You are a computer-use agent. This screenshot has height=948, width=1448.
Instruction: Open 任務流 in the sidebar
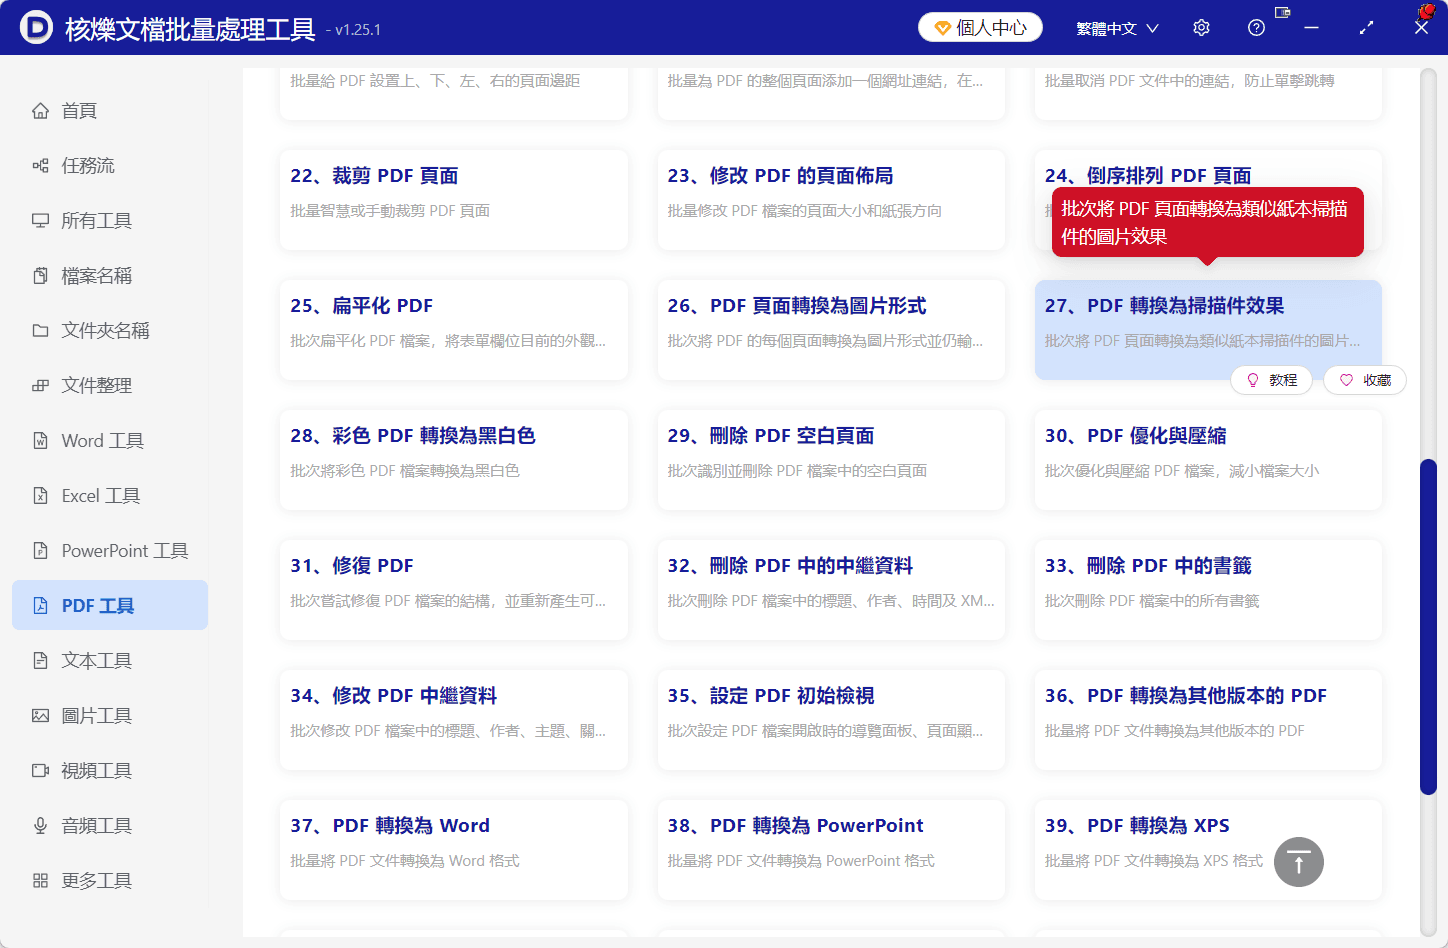click(110, 166)
